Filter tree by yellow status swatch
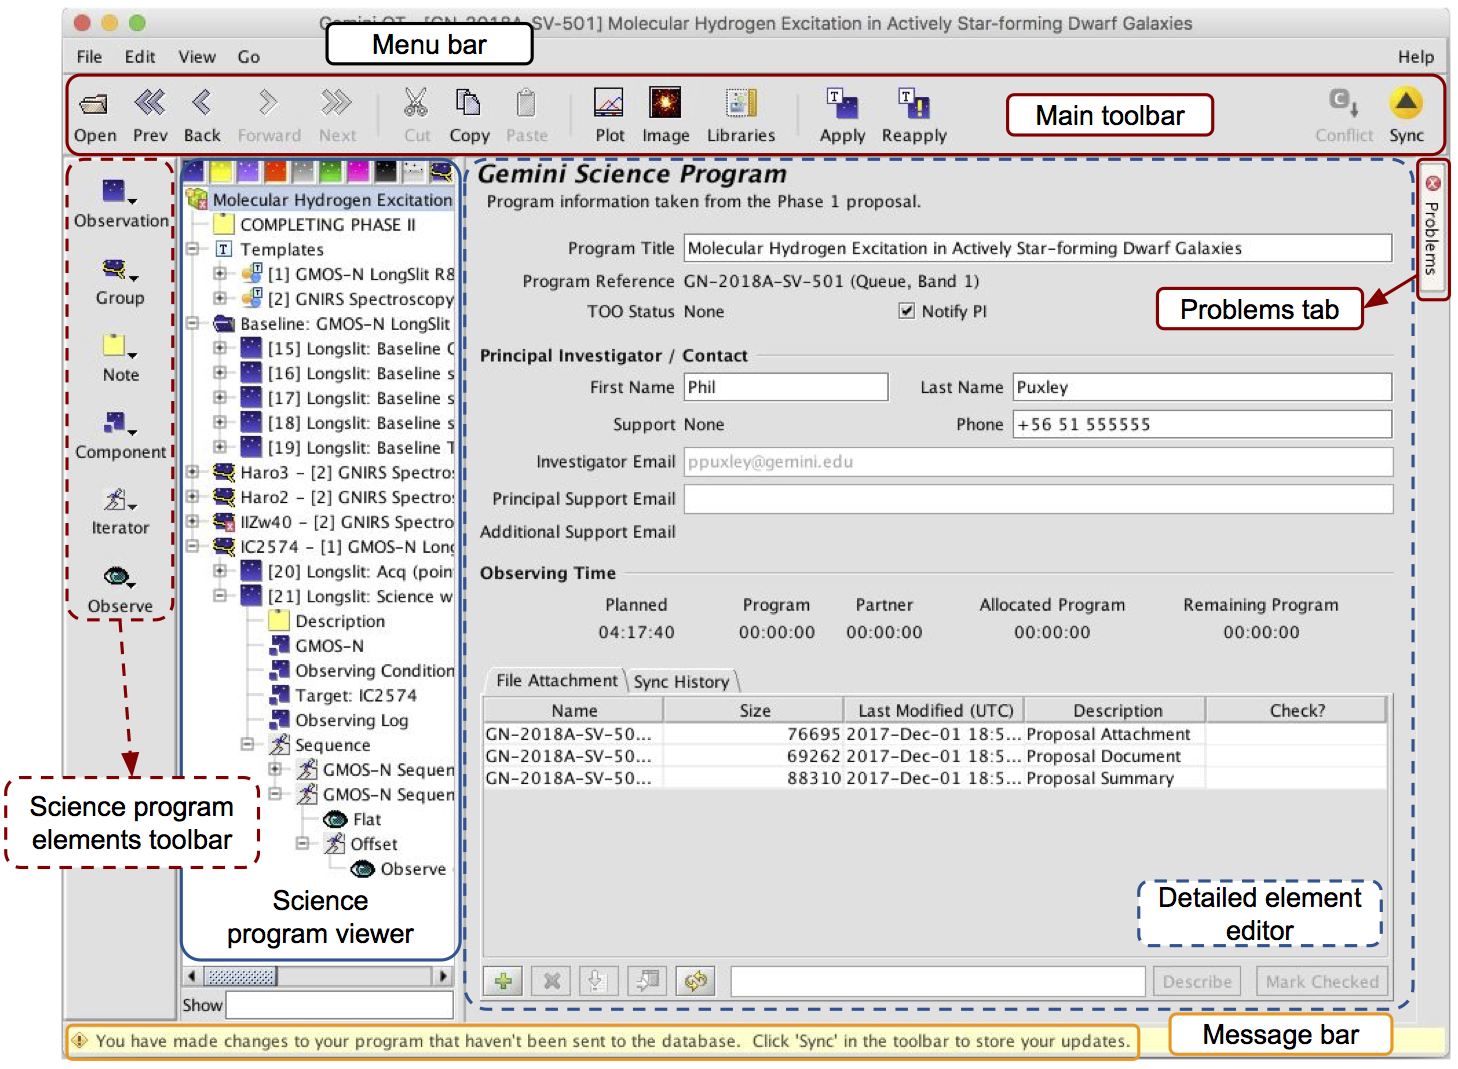The width and height of the screenshot is (1458, 1069). [x=221, y=172]
